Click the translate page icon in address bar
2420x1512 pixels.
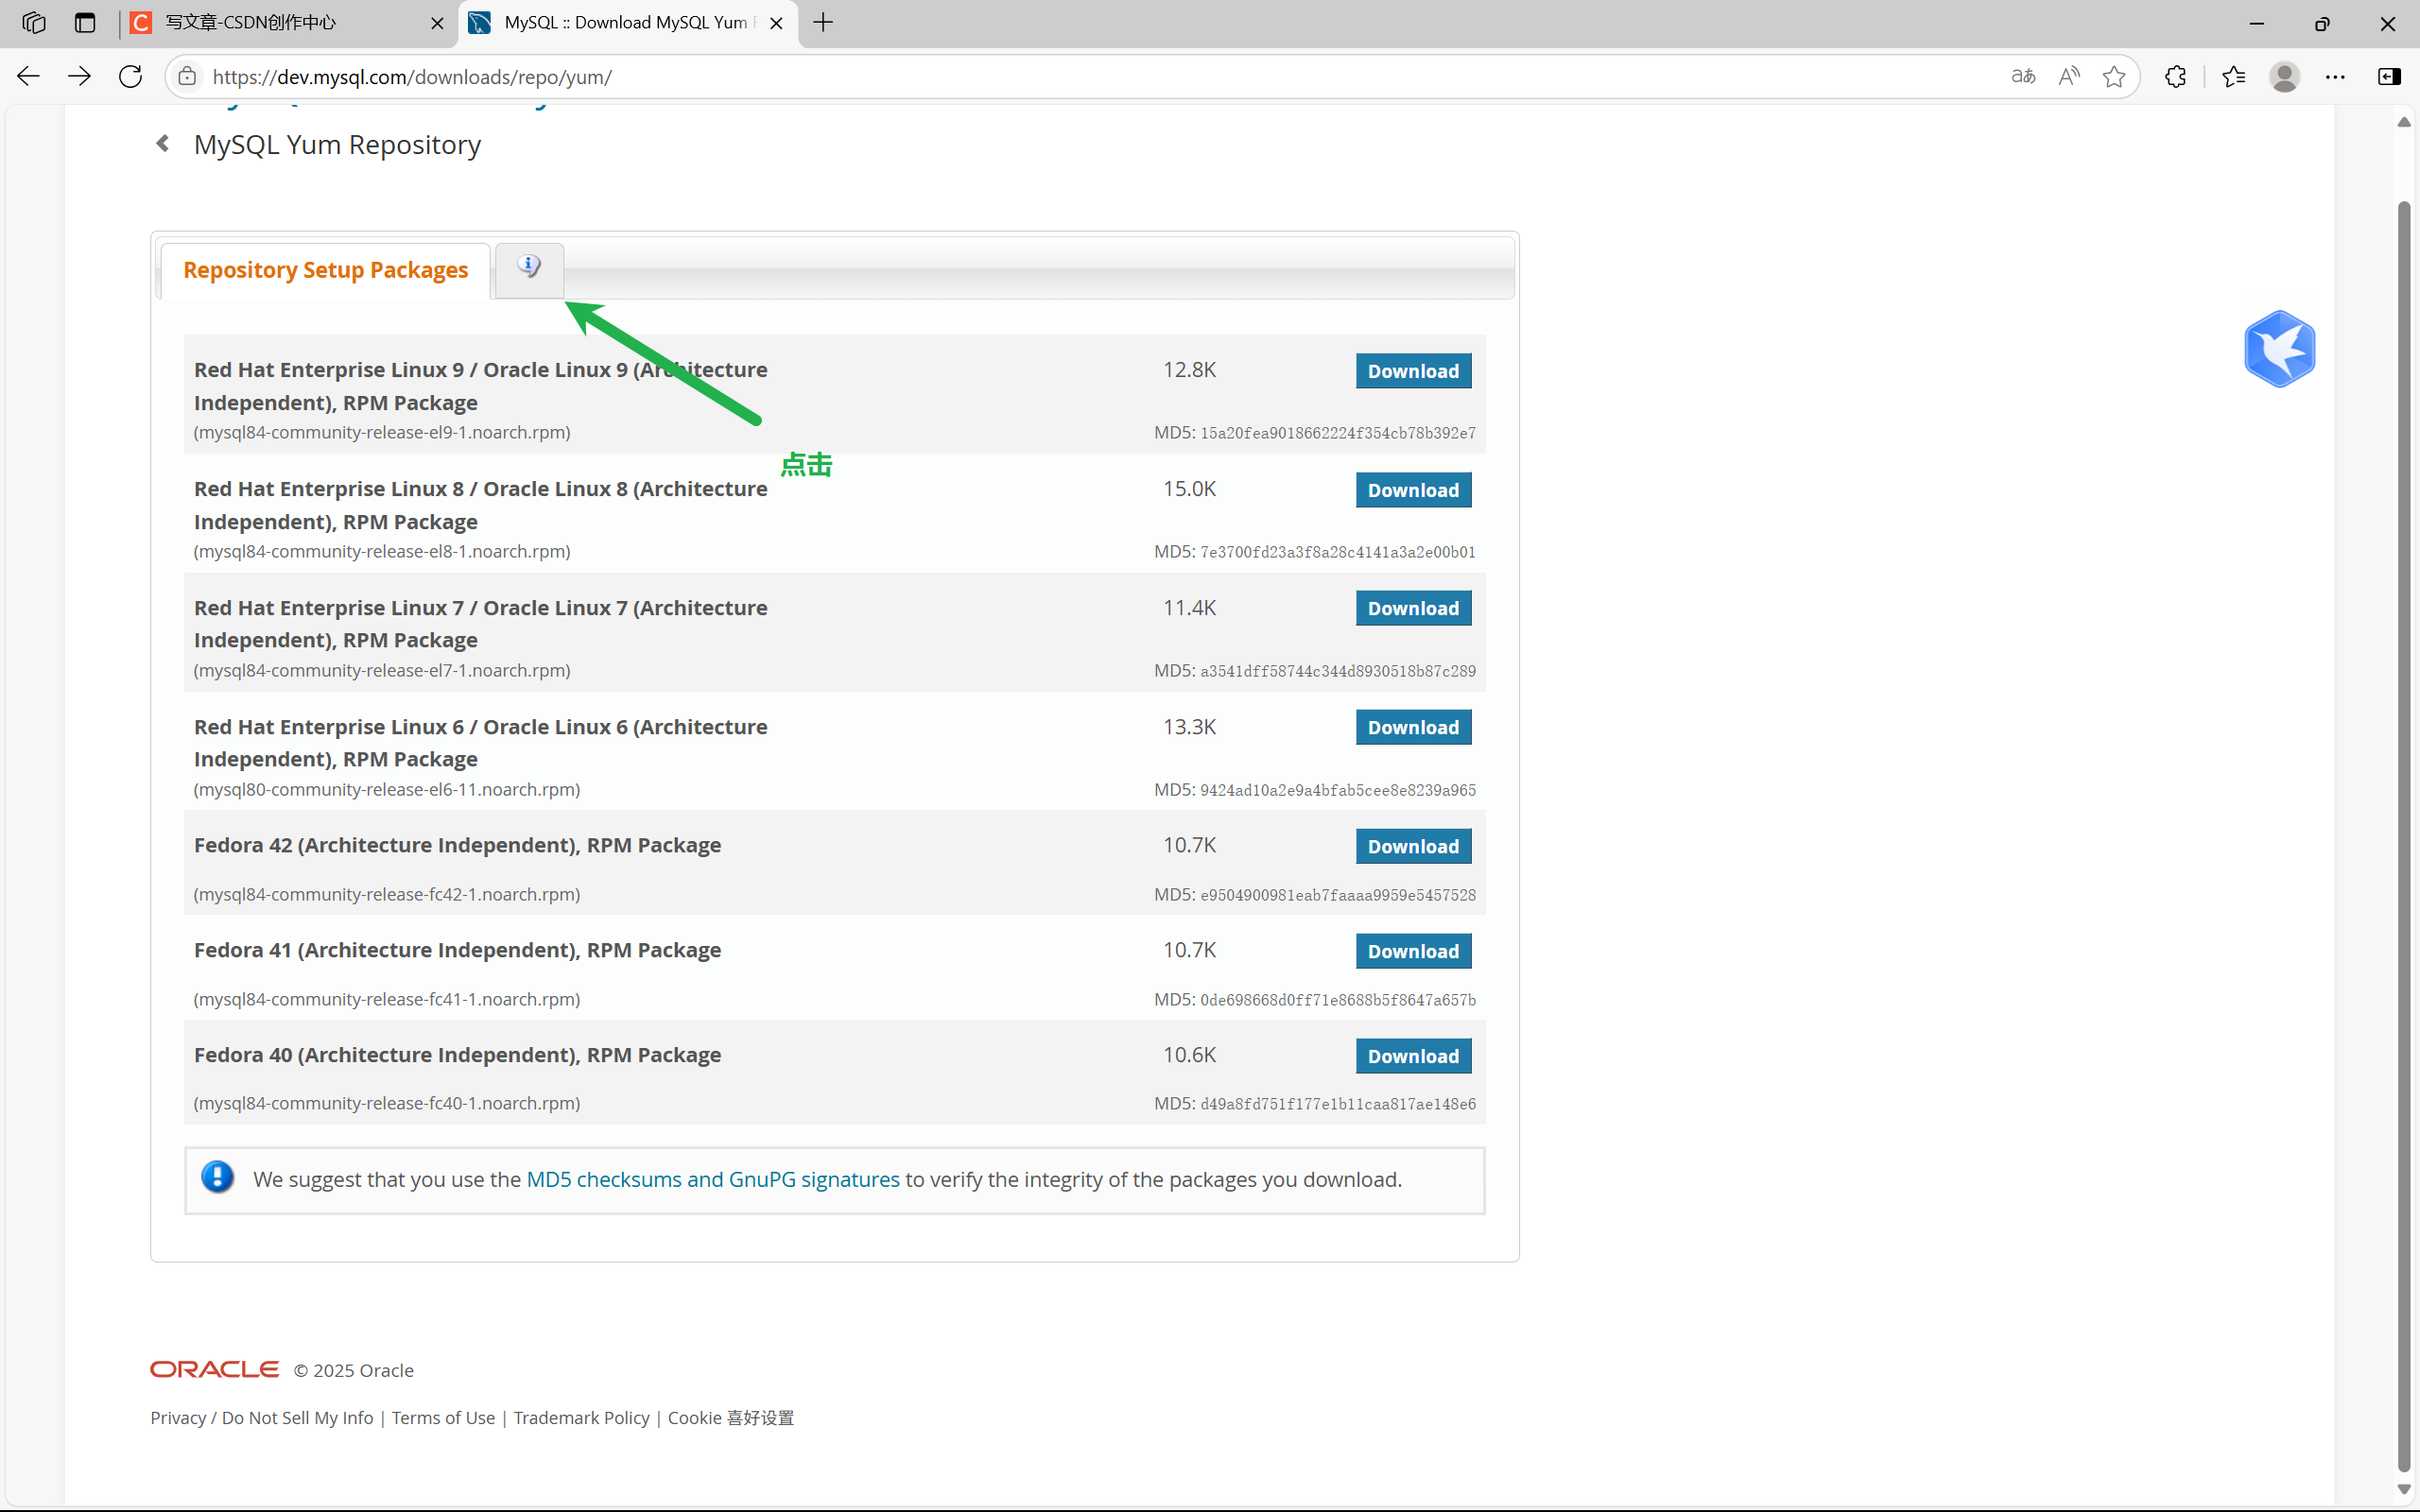point(2022,77)
